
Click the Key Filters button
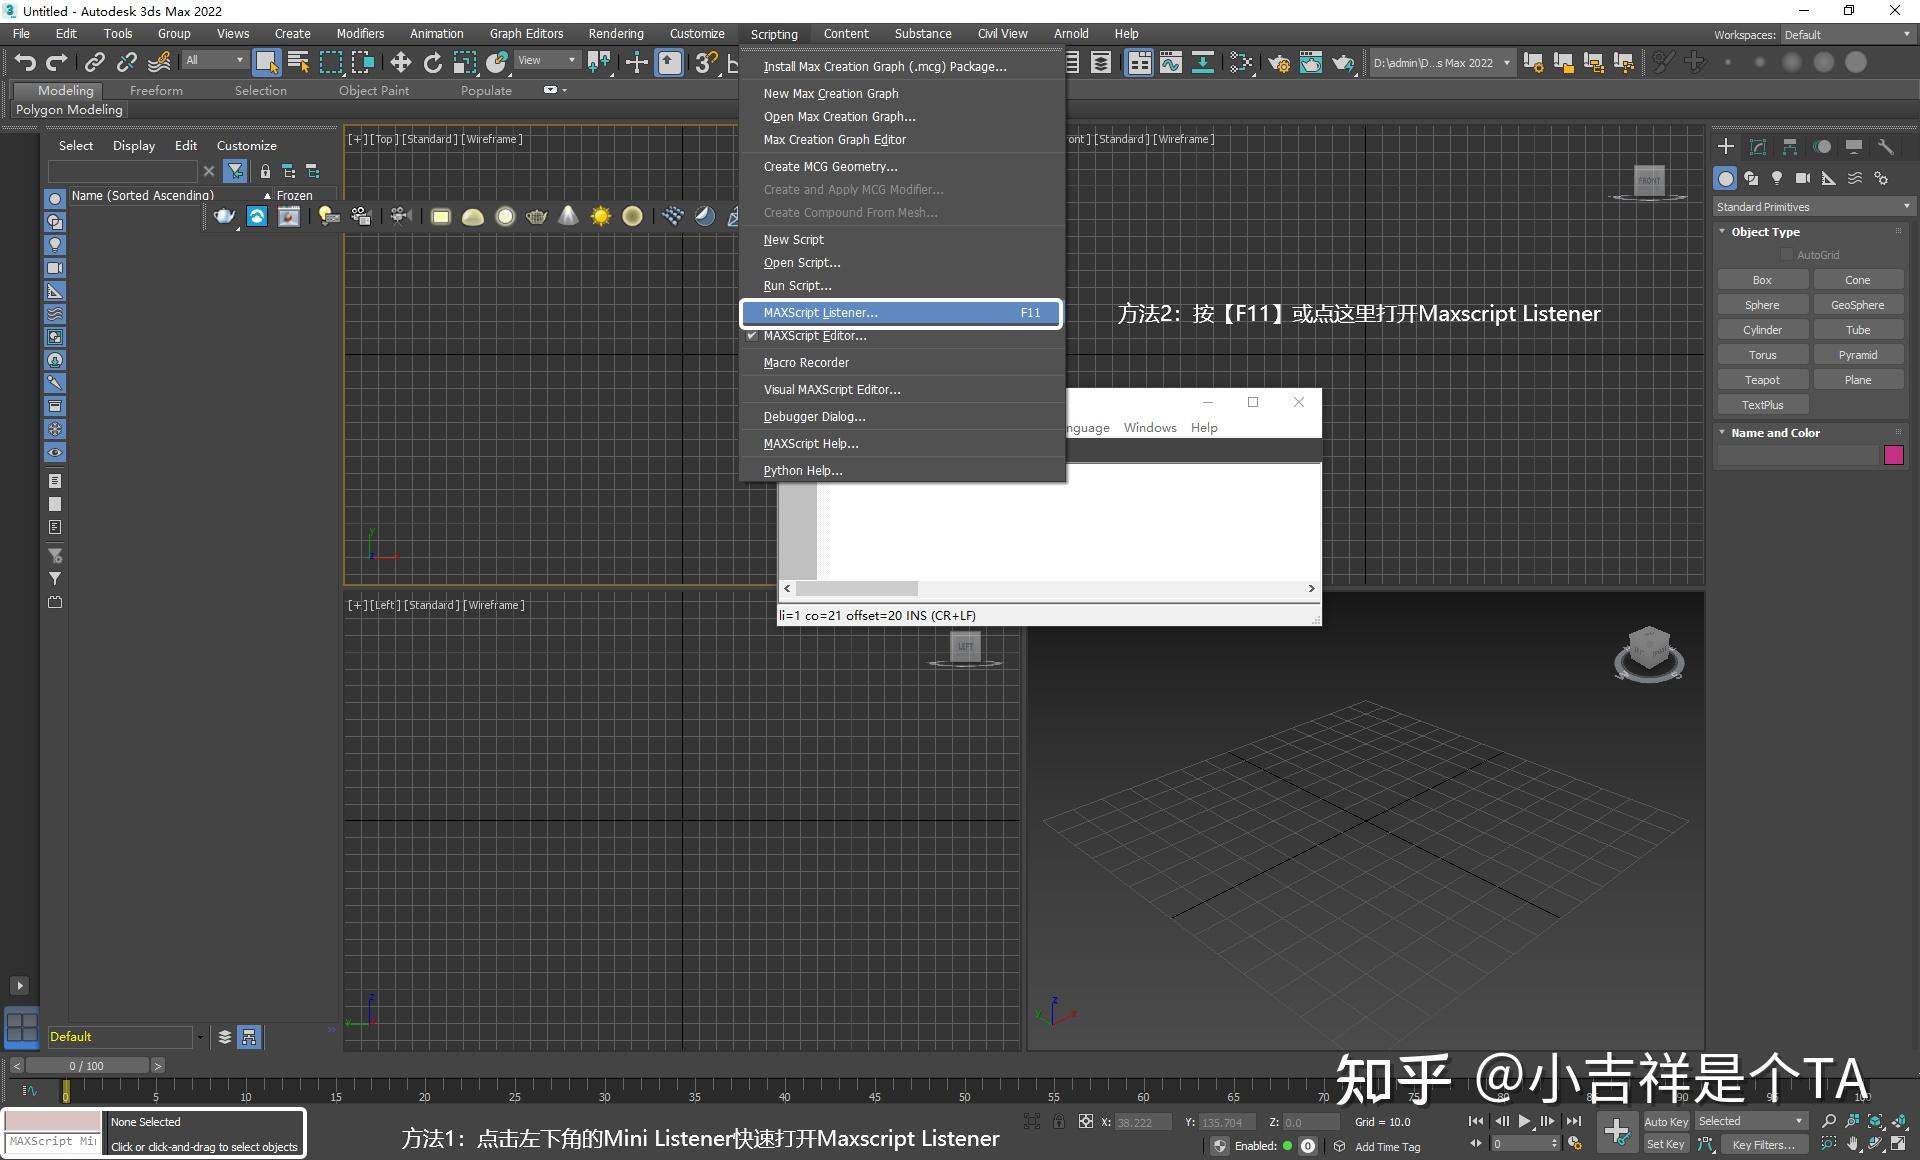tap(1763, 1144)
